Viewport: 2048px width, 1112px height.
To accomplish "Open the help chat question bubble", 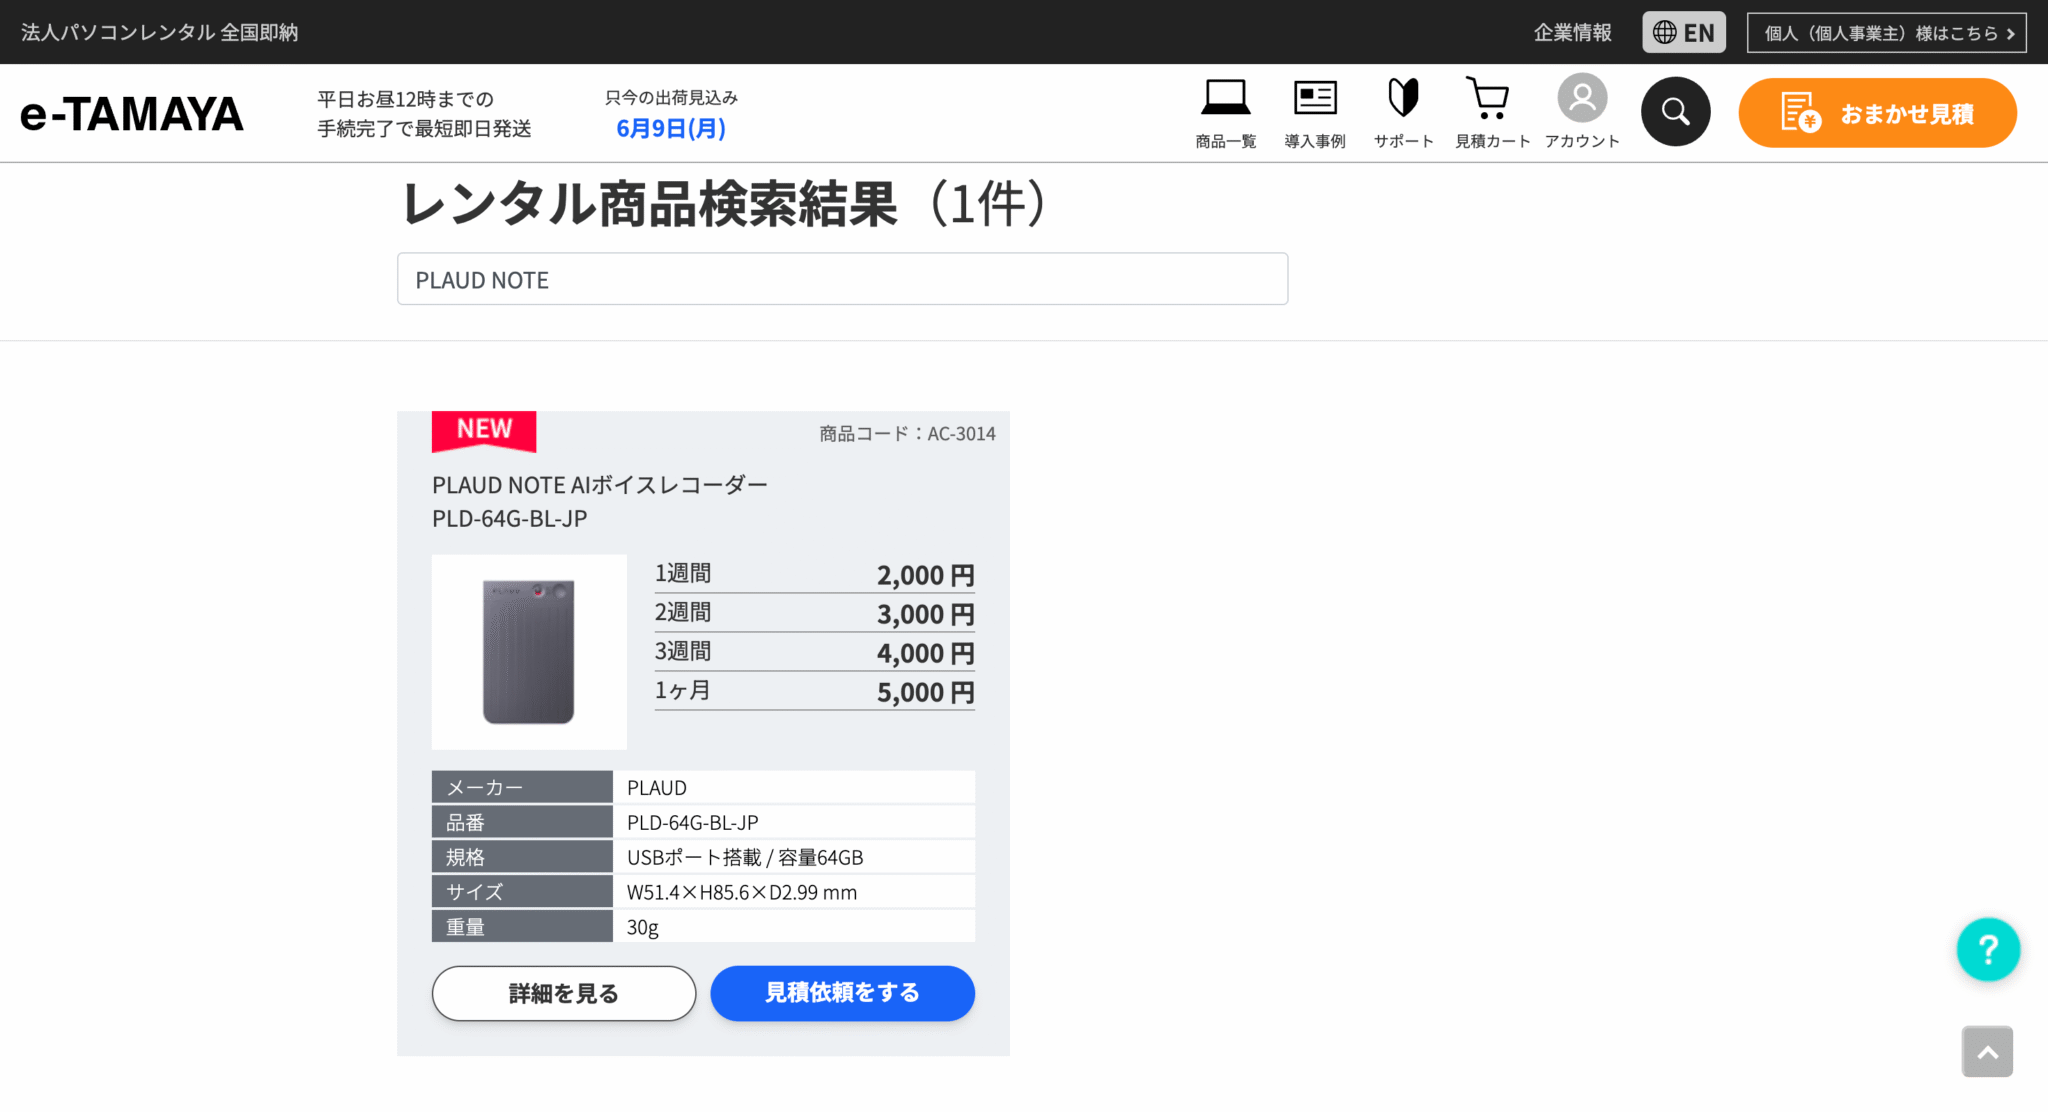I will [x=1988, y=949].
